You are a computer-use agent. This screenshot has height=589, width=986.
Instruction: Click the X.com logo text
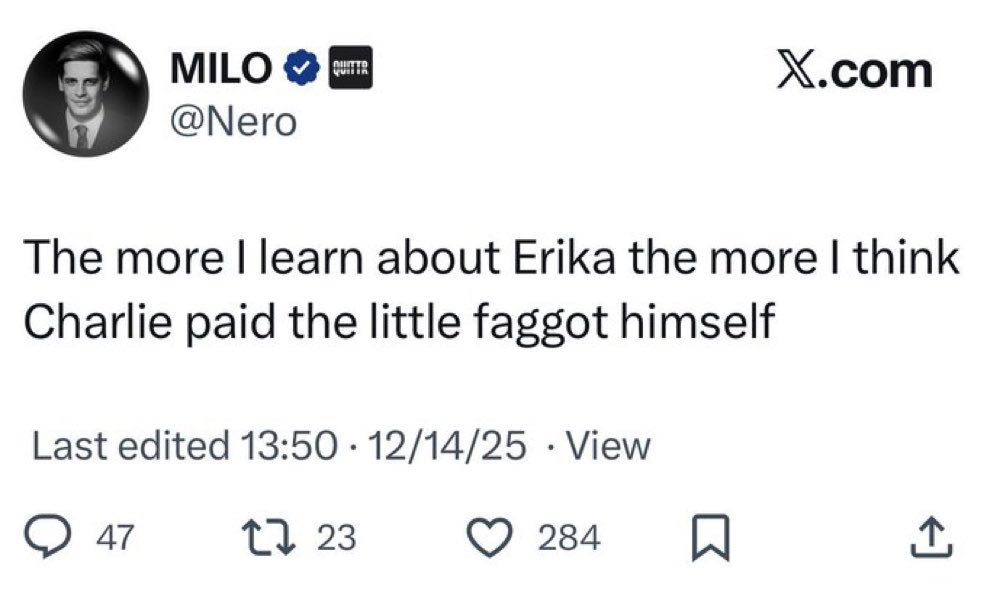point(853,70)
